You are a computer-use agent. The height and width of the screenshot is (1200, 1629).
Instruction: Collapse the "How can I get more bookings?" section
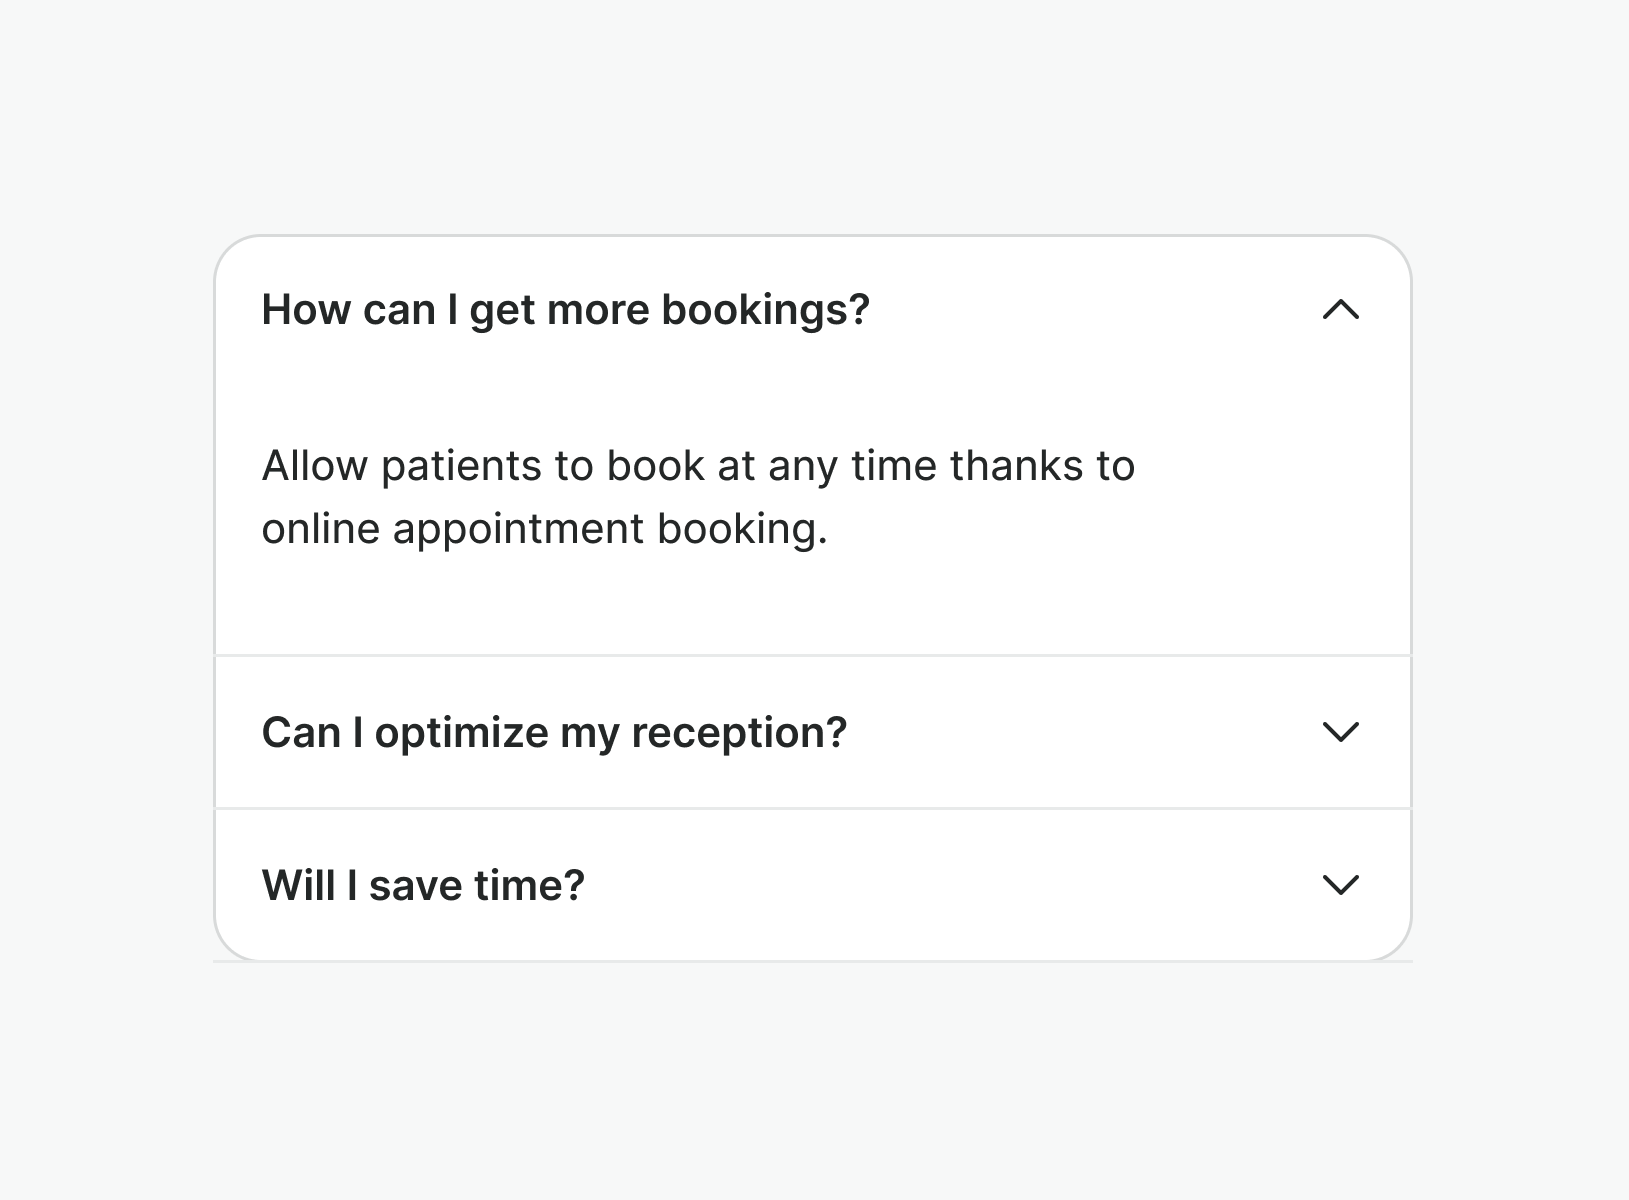[x=812, y=310]
